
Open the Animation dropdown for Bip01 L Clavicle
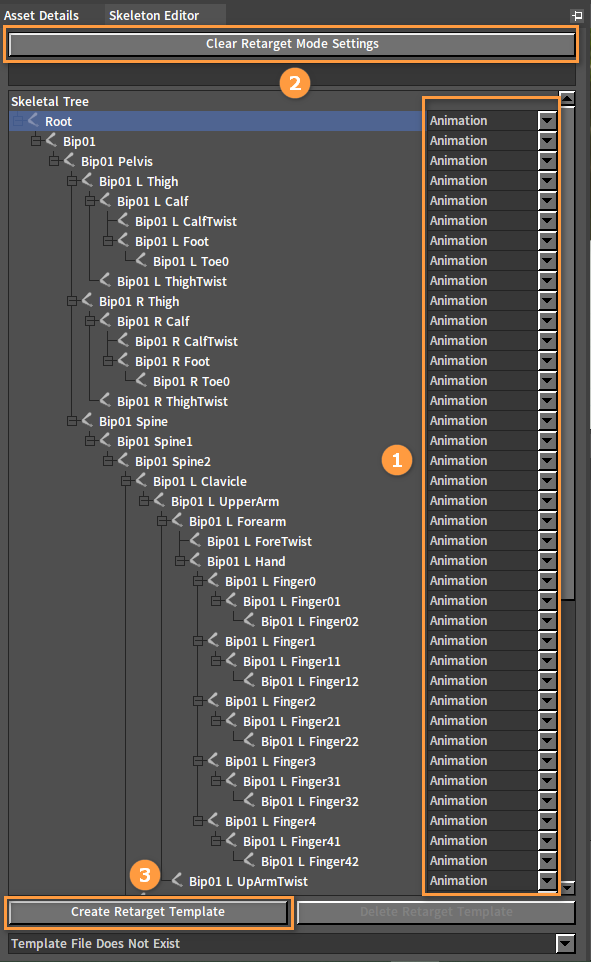click(547, 481)
